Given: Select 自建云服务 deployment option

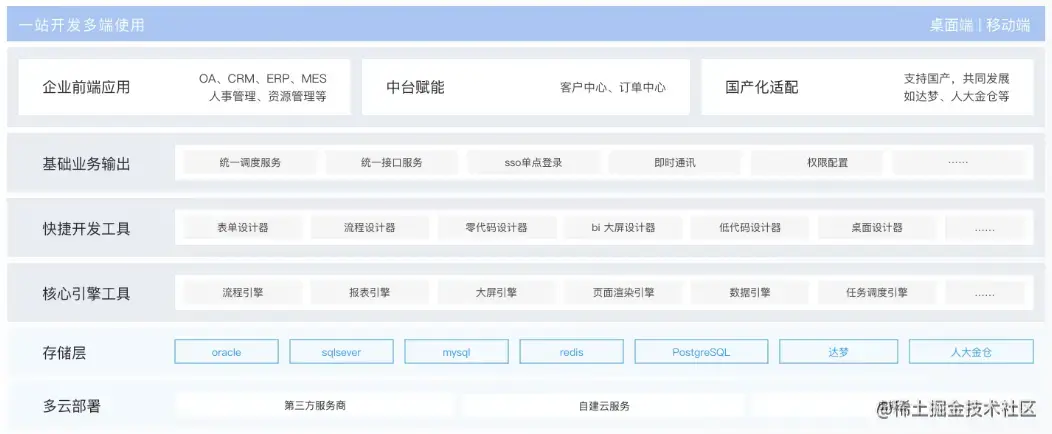Looking at the screenshot, I should point(604,406).
